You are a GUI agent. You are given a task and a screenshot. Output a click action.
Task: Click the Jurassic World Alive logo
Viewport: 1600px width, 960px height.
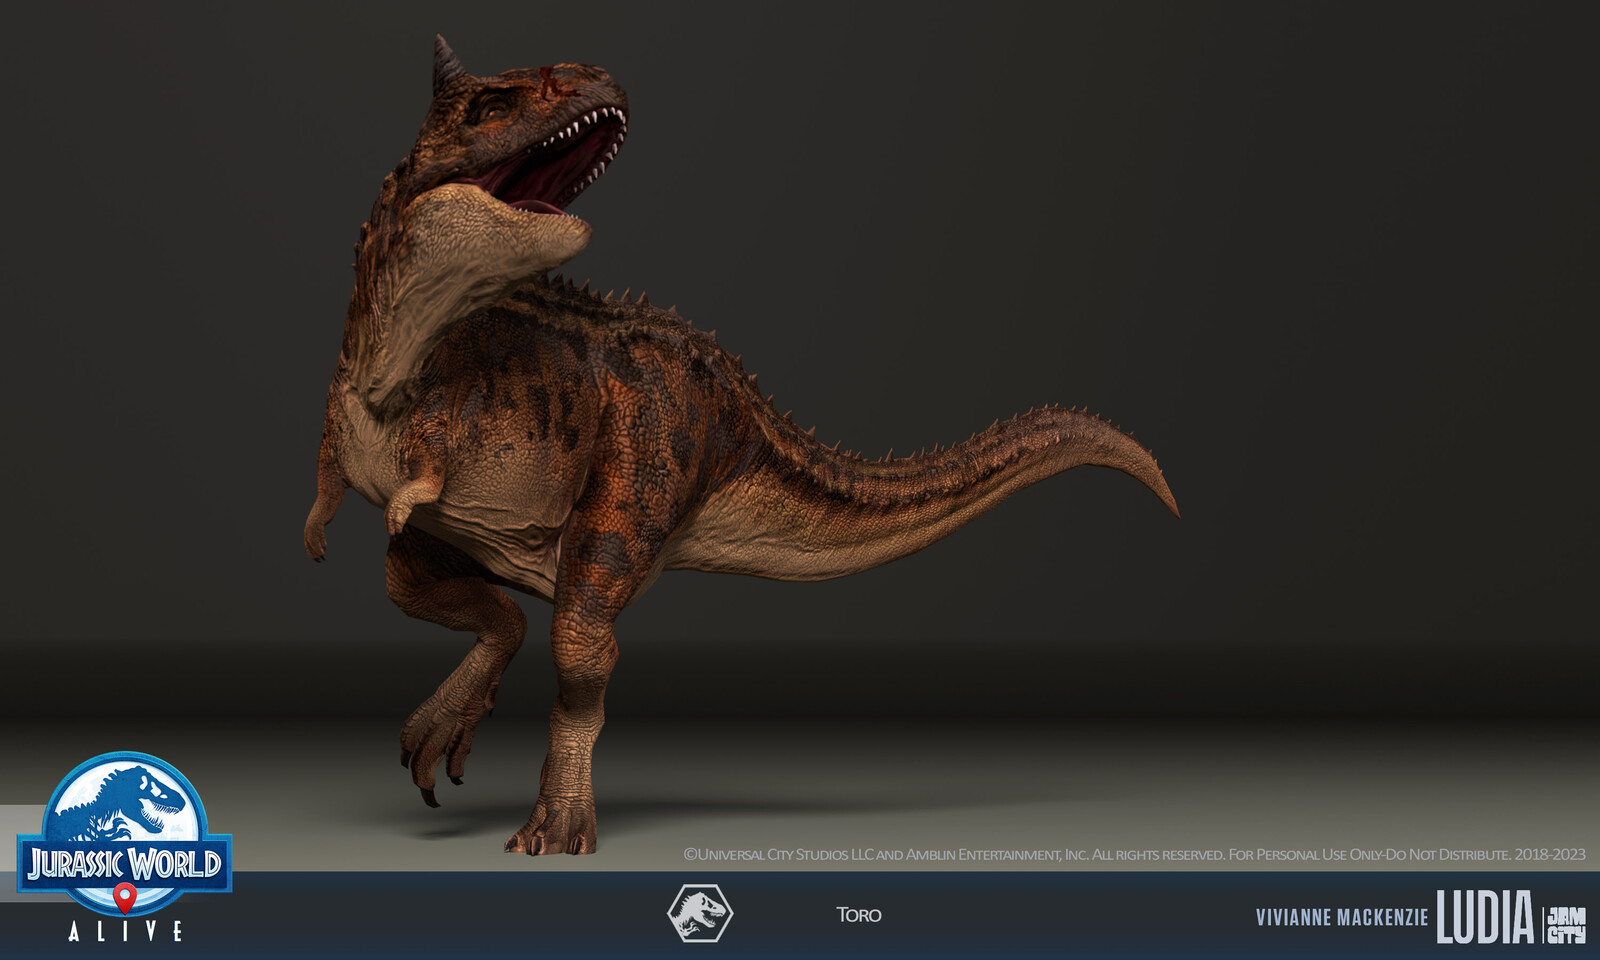click(x=124, y=847)
